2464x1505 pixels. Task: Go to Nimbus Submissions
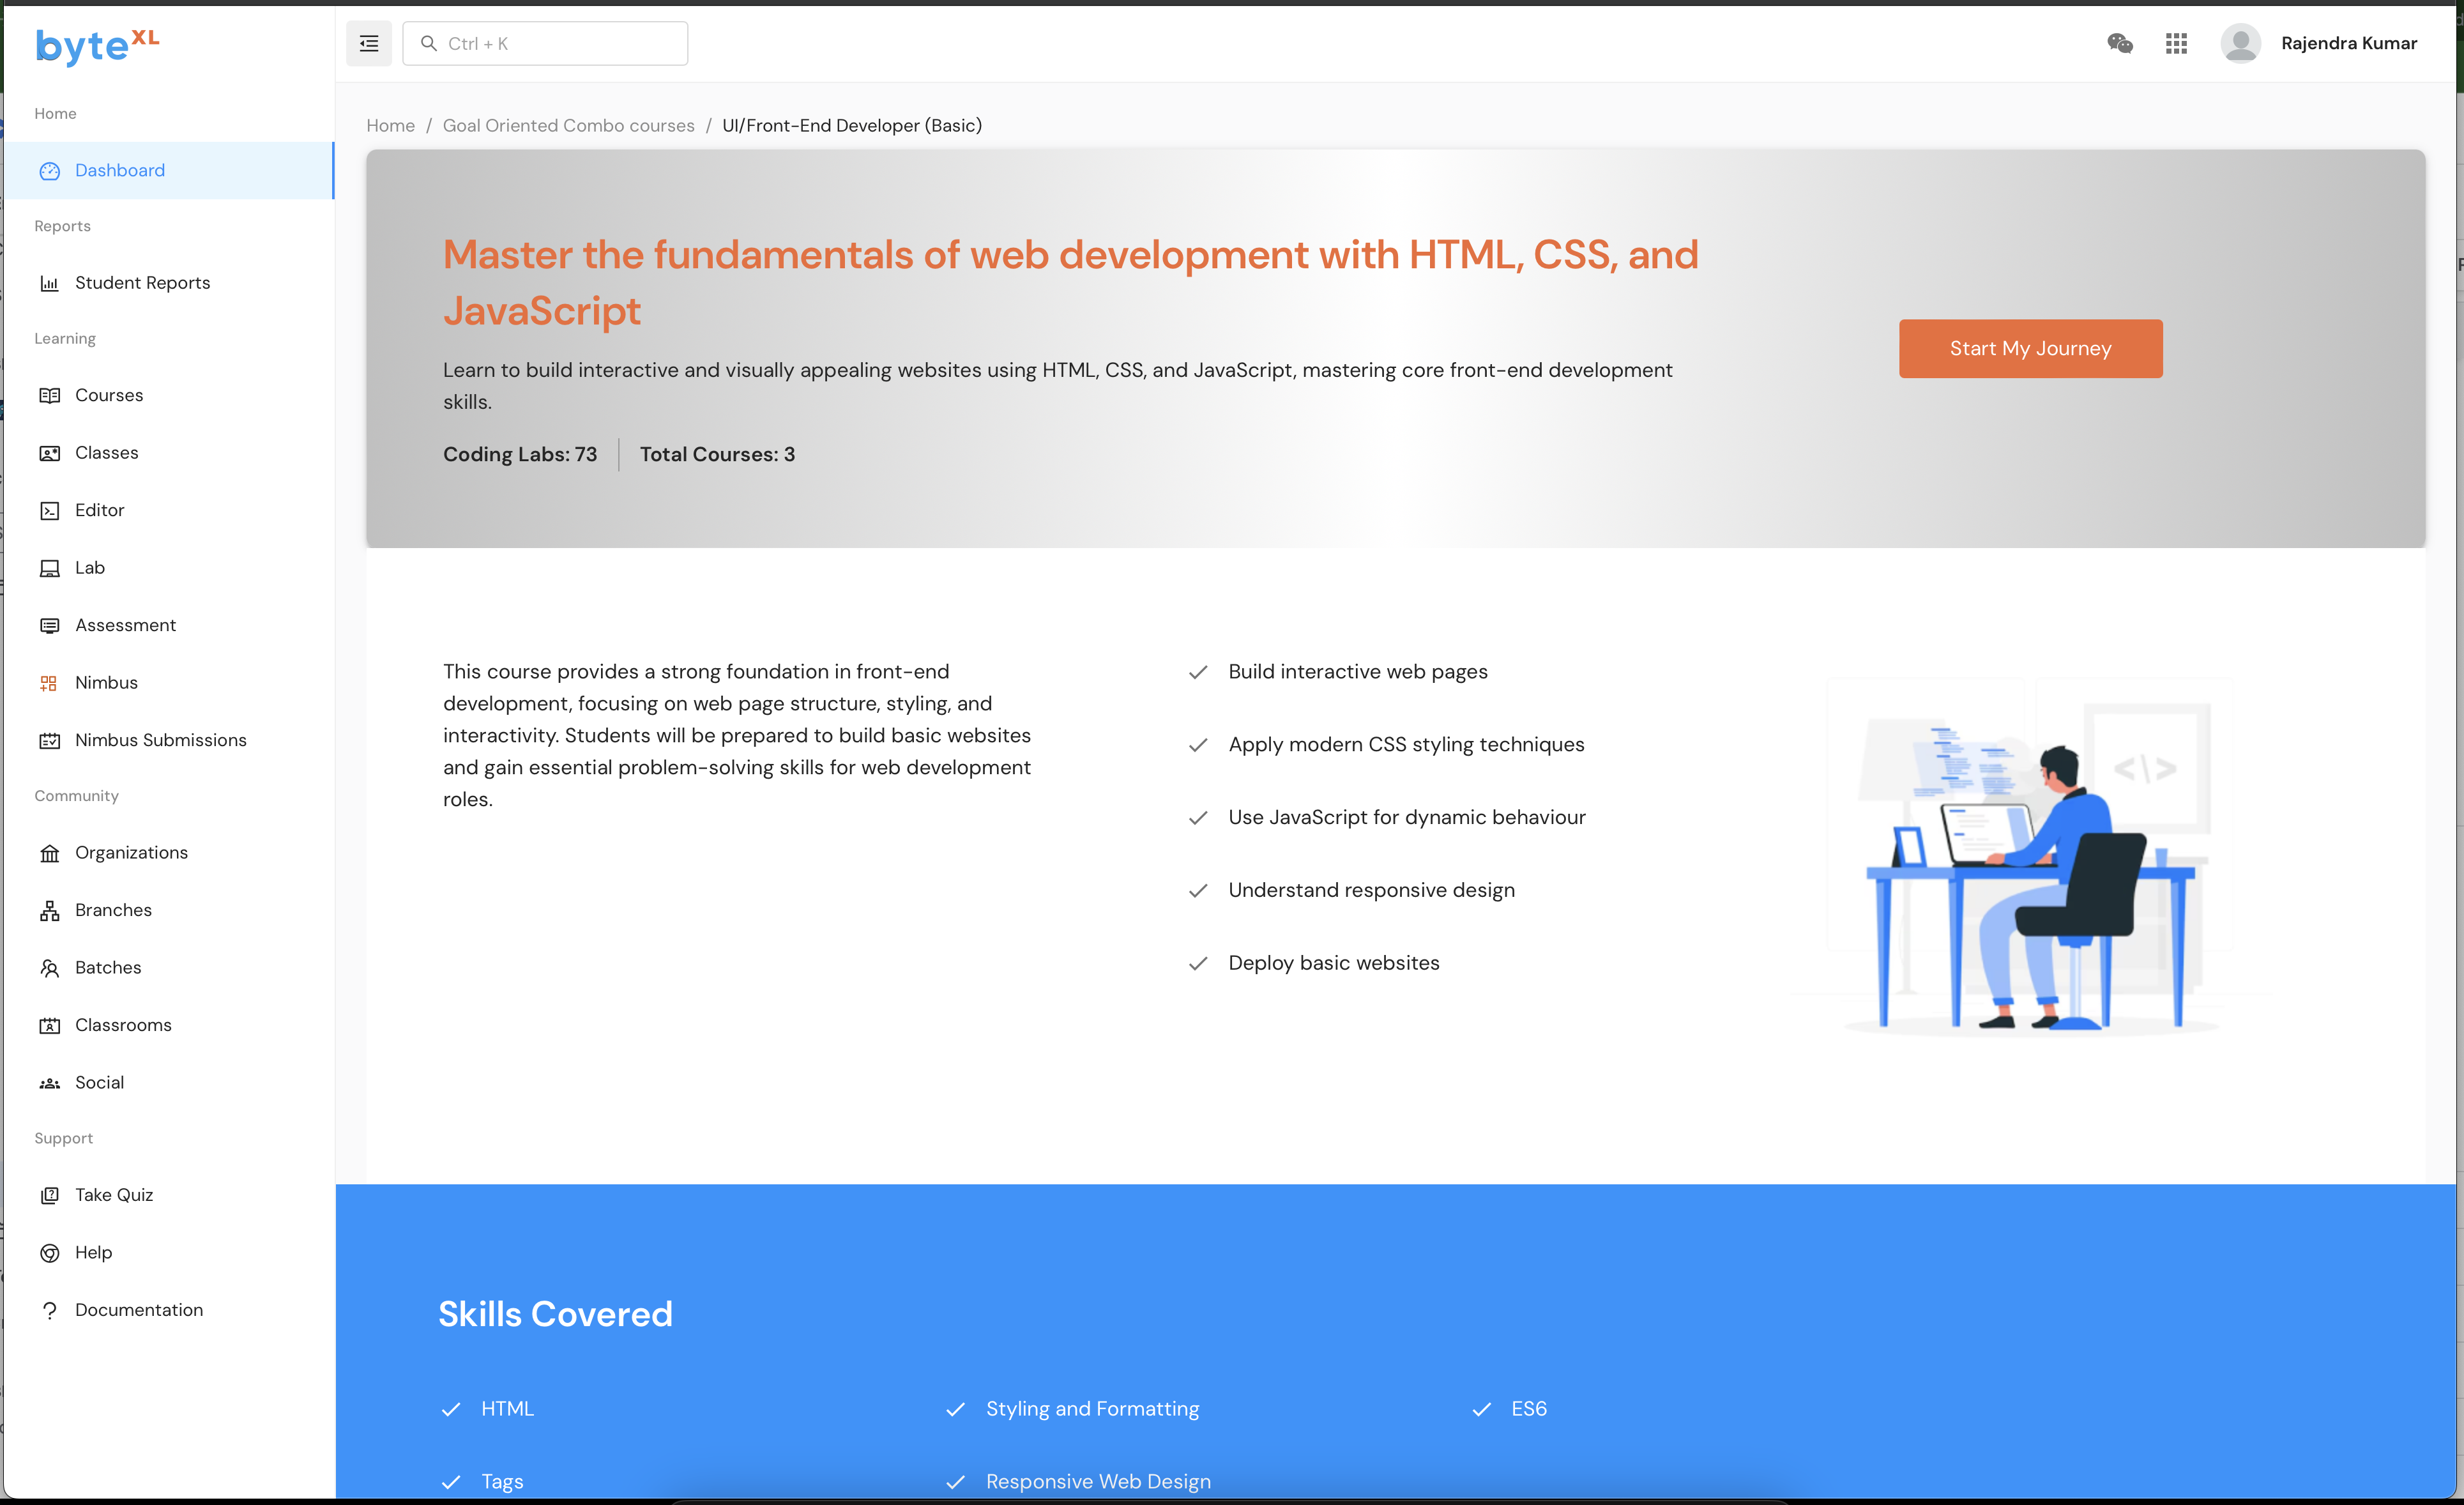(160, 740)
